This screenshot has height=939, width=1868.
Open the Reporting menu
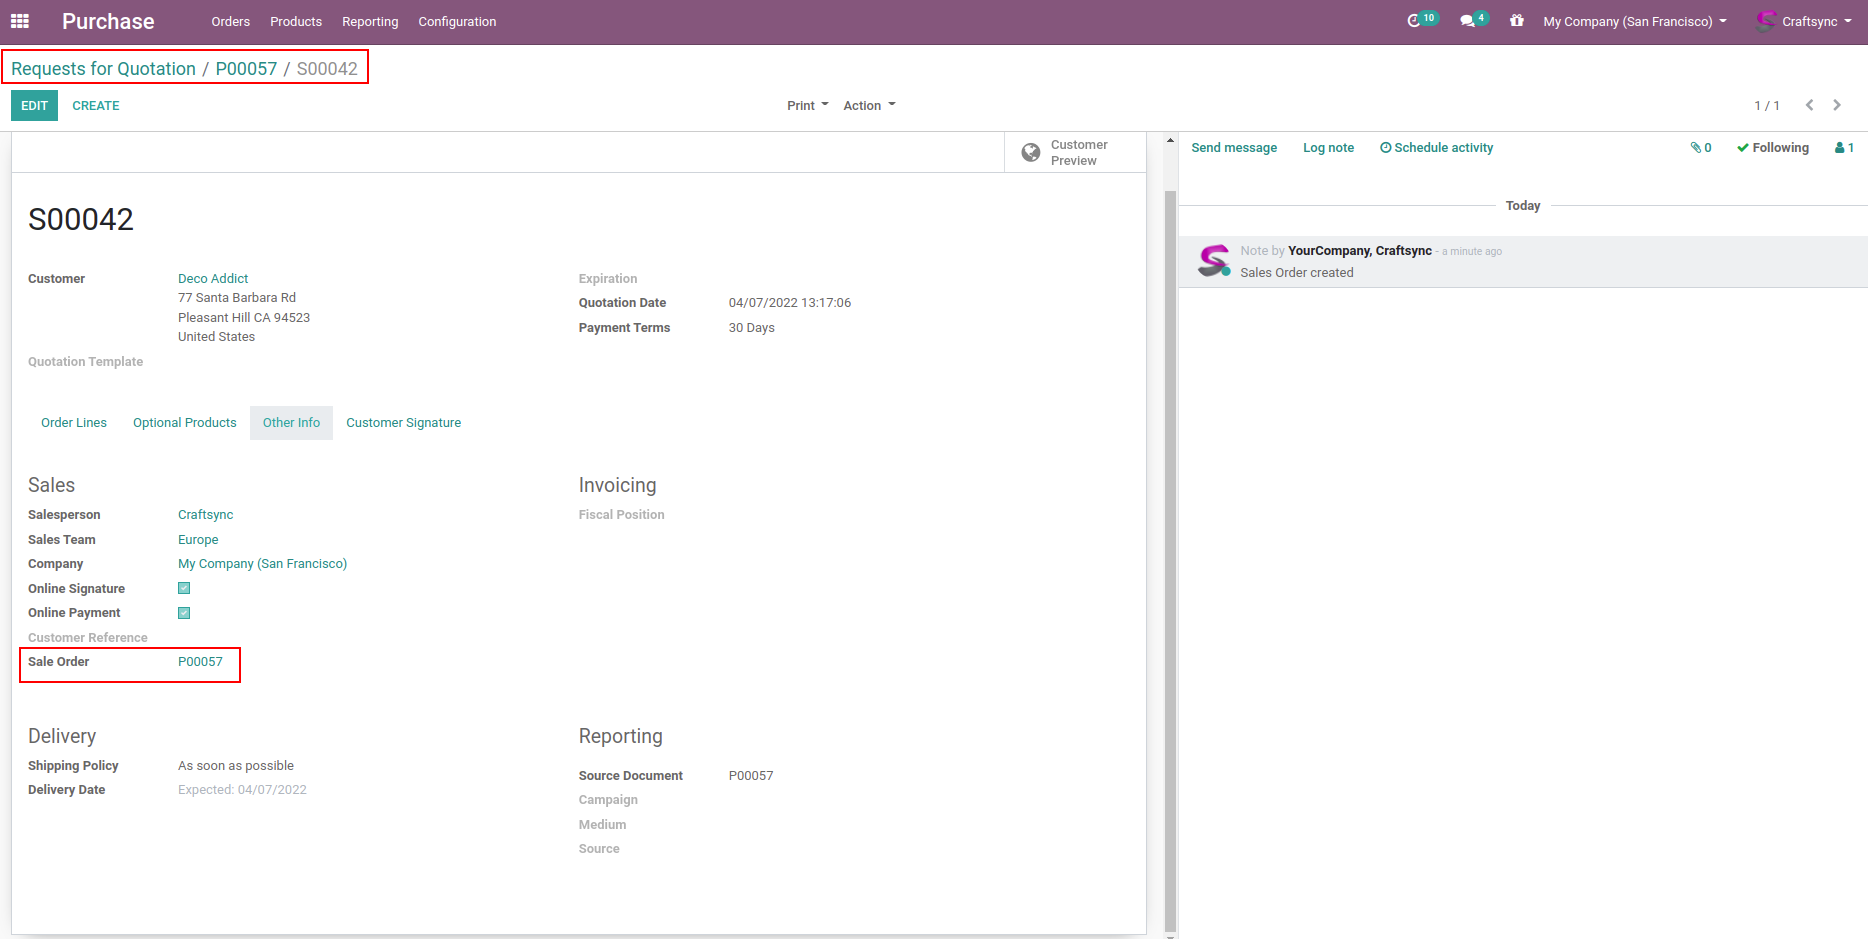click(370, 22)
